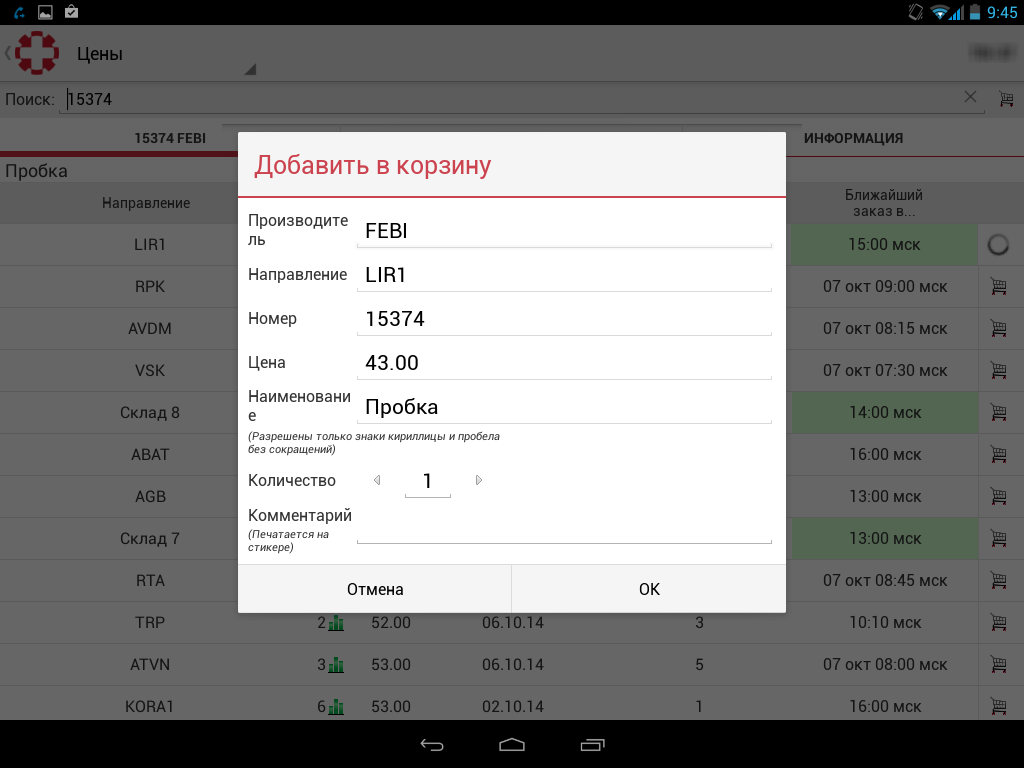Image resolution: width=1024 pixels, height=768 pixels.
Task: Tap cart icon in KORA1 row
Action: (998, 707)
